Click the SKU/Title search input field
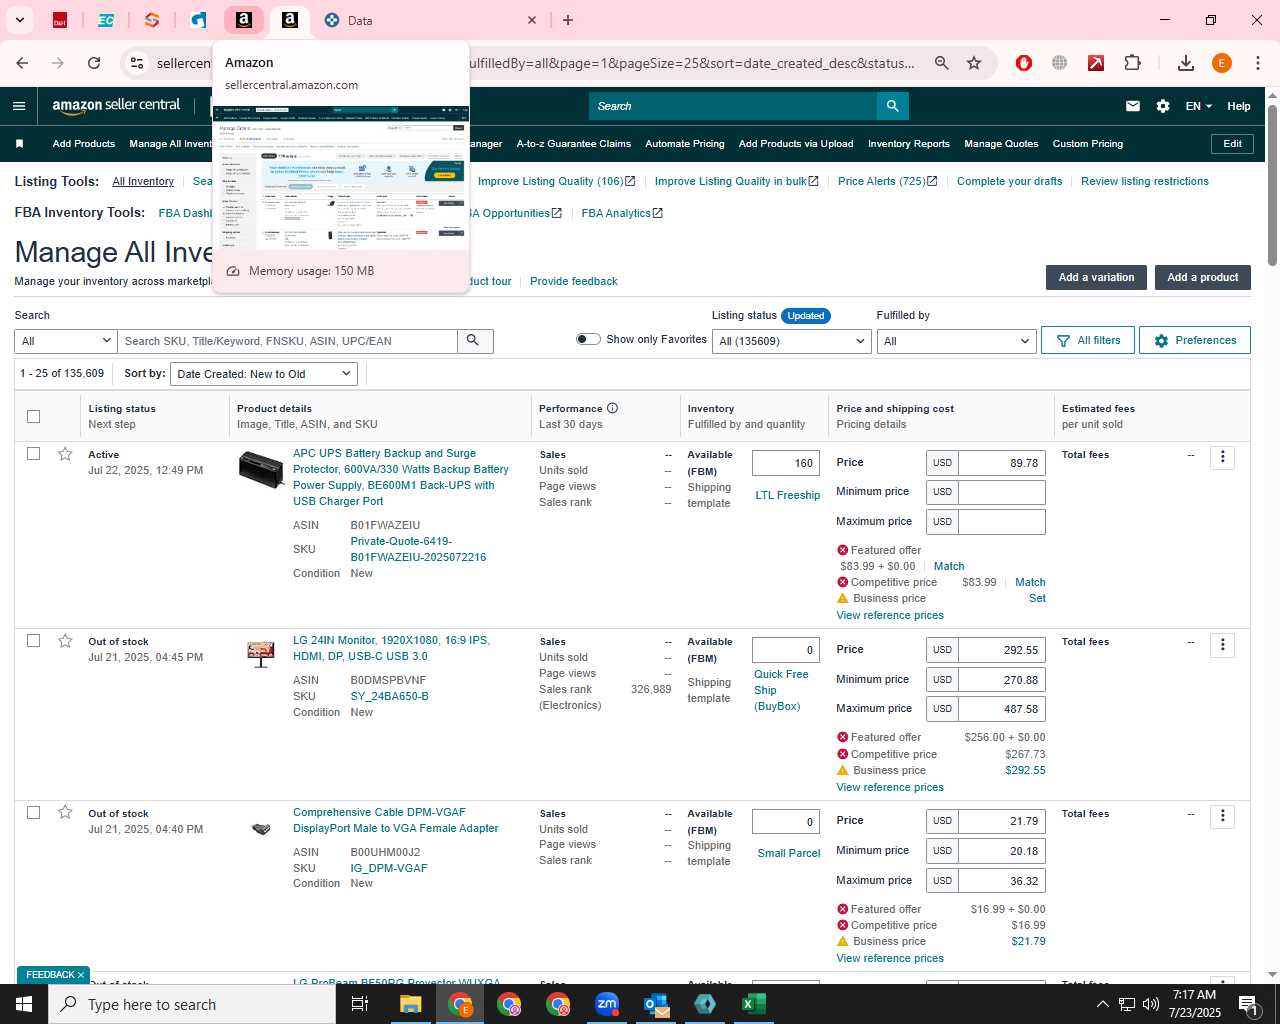The height and width of the screenshot is (1024, 1280). (x=288, y=341)
